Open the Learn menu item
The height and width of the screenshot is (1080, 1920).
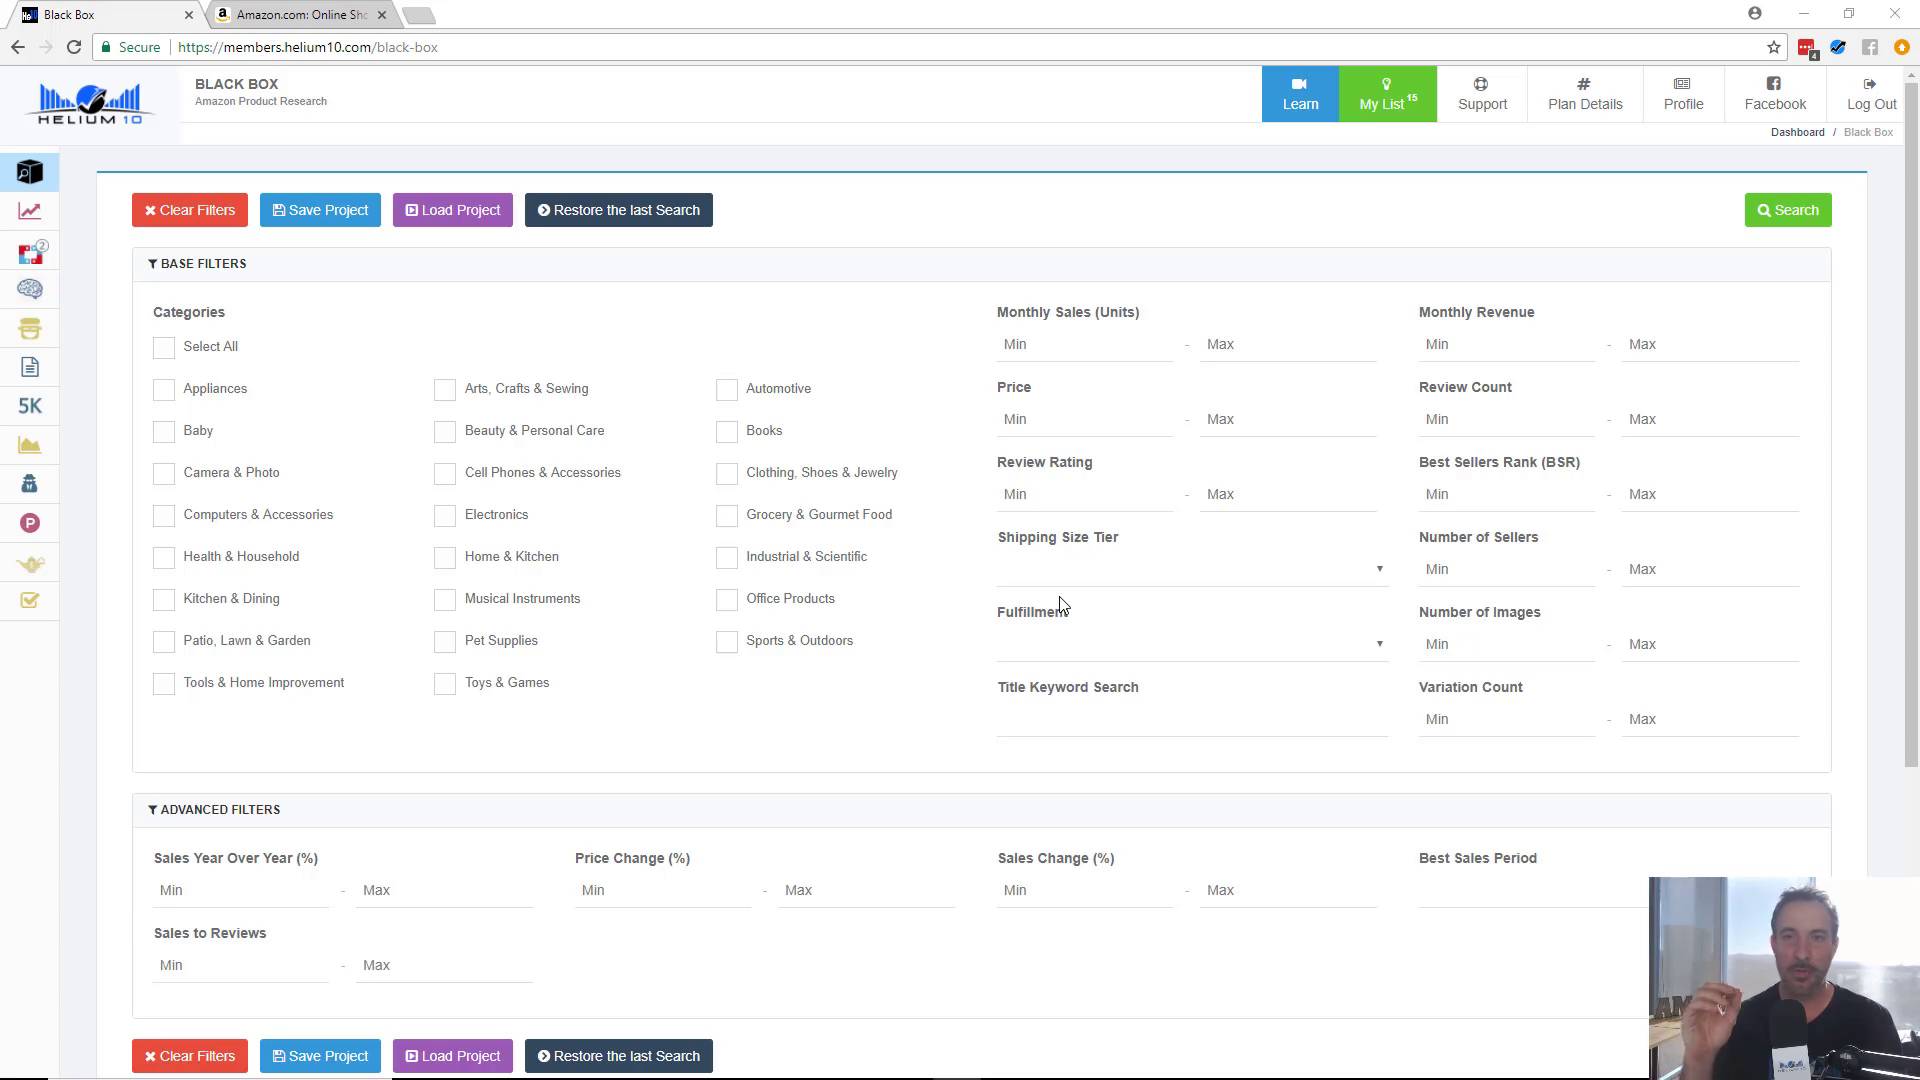point(1300,94)
